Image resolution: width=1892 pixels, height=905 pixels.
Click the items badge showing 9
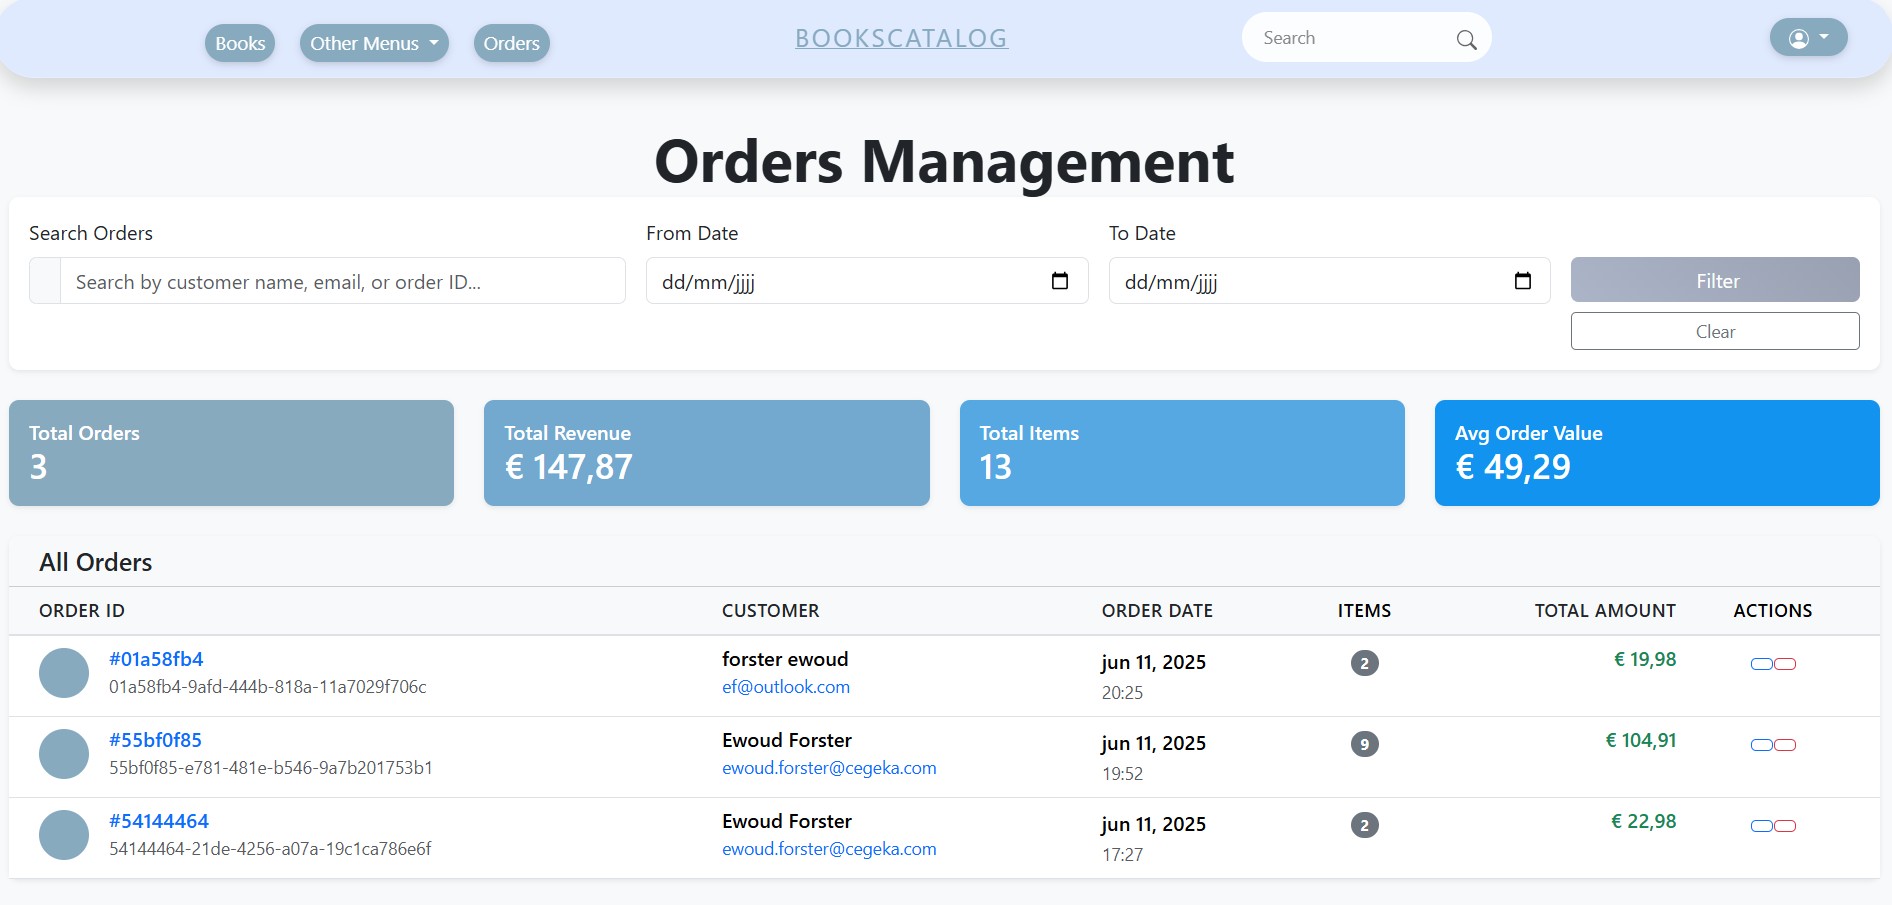point(1365,744)
